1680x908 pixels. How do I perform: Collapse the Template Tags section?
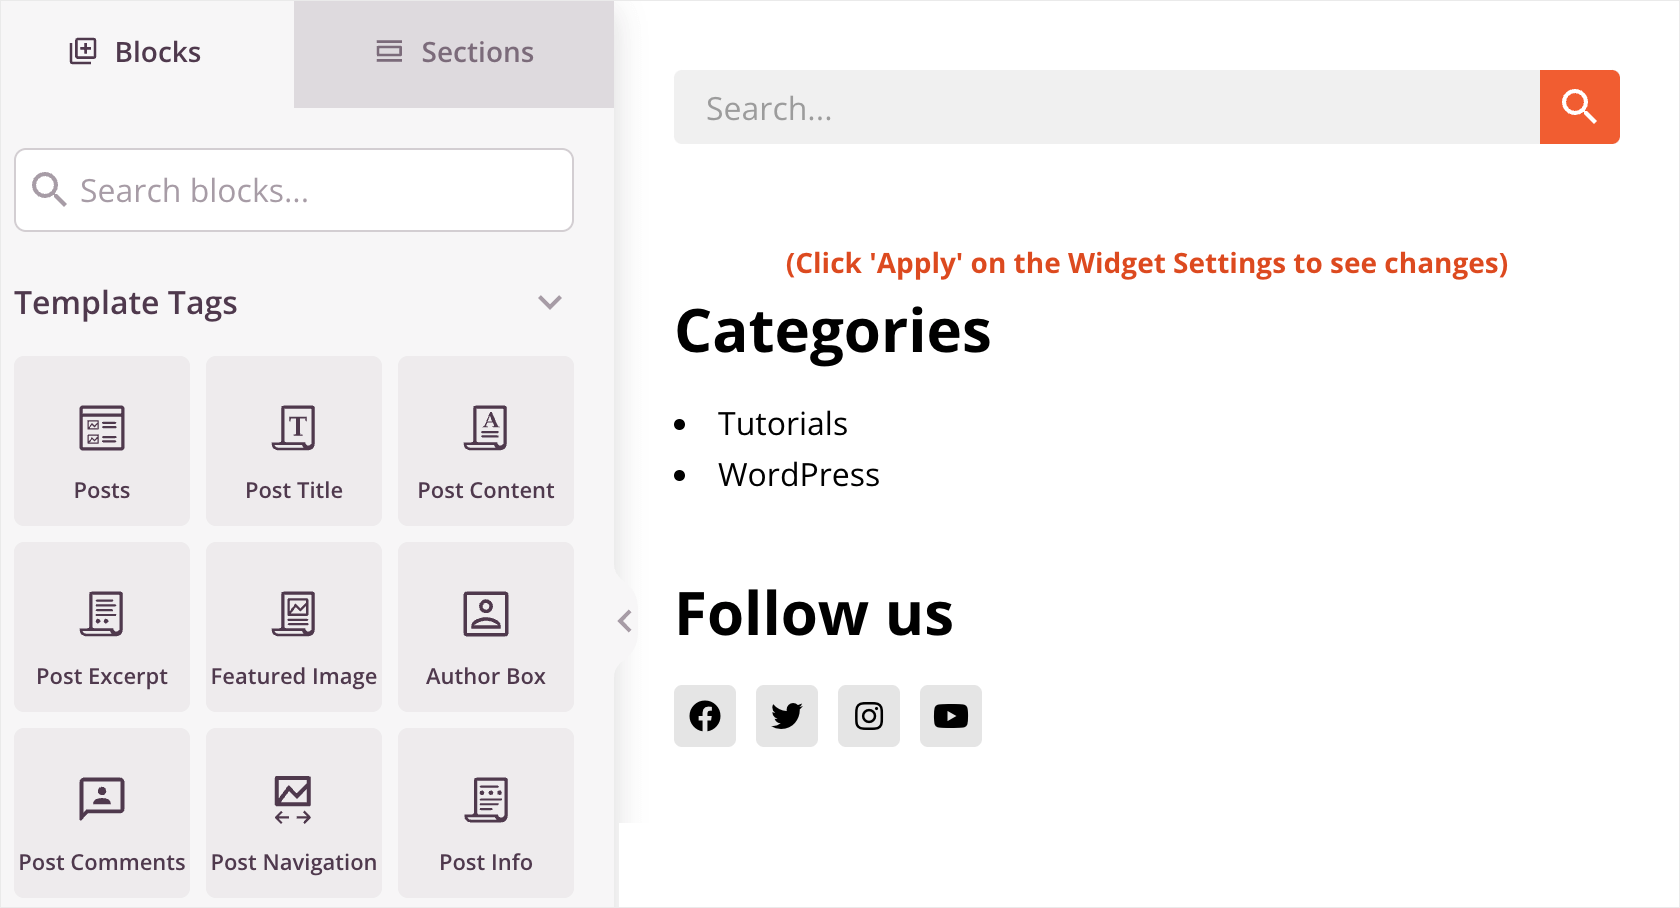(x=550, y=302)
